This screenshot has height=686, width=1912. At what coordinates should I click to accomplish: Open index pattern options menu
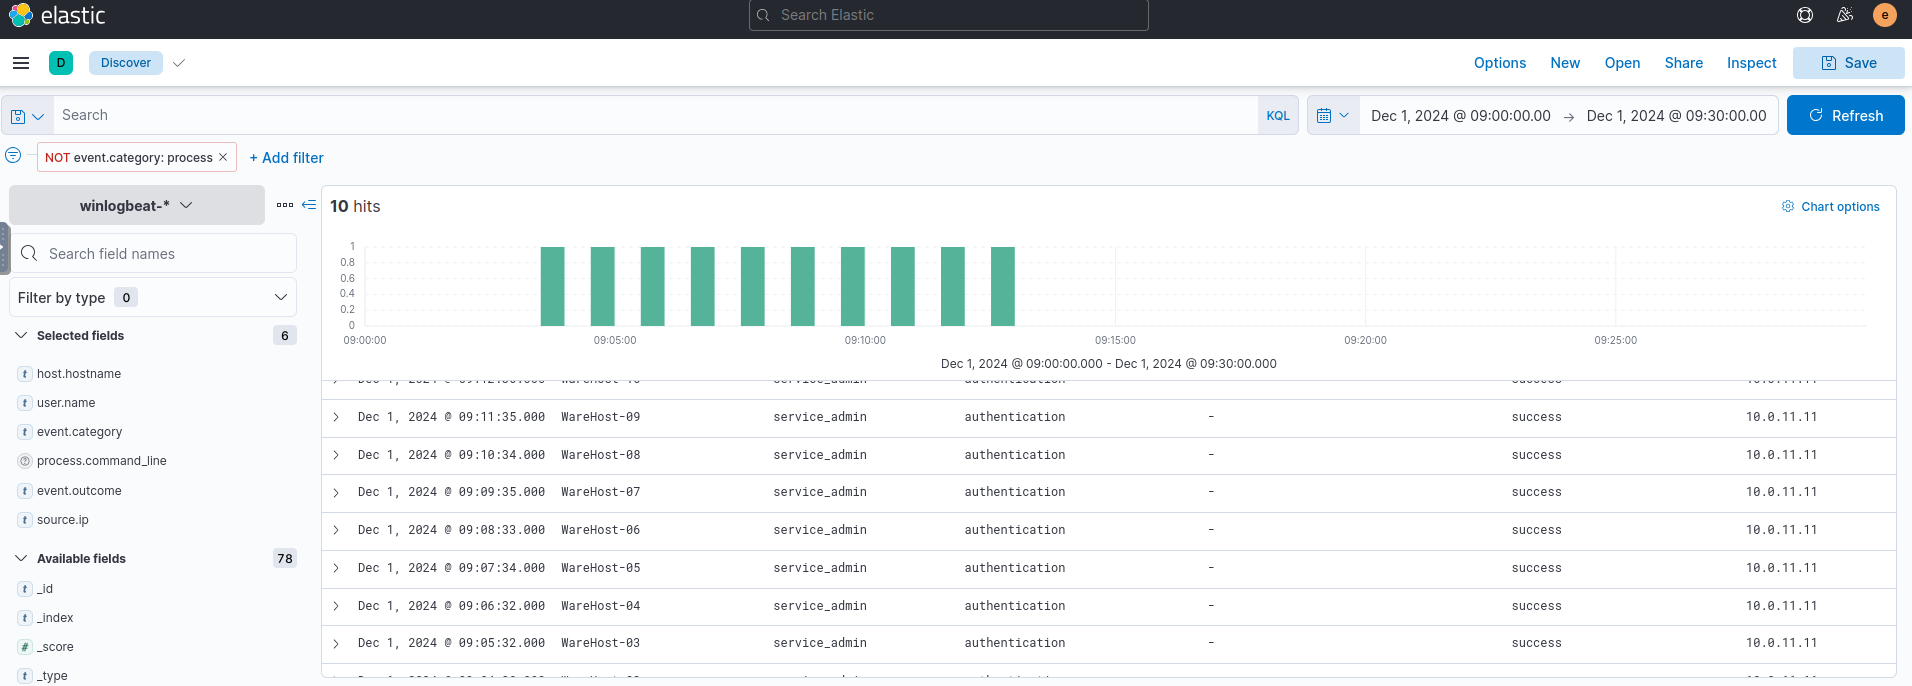pyautogui.click(x=285, y=205)
